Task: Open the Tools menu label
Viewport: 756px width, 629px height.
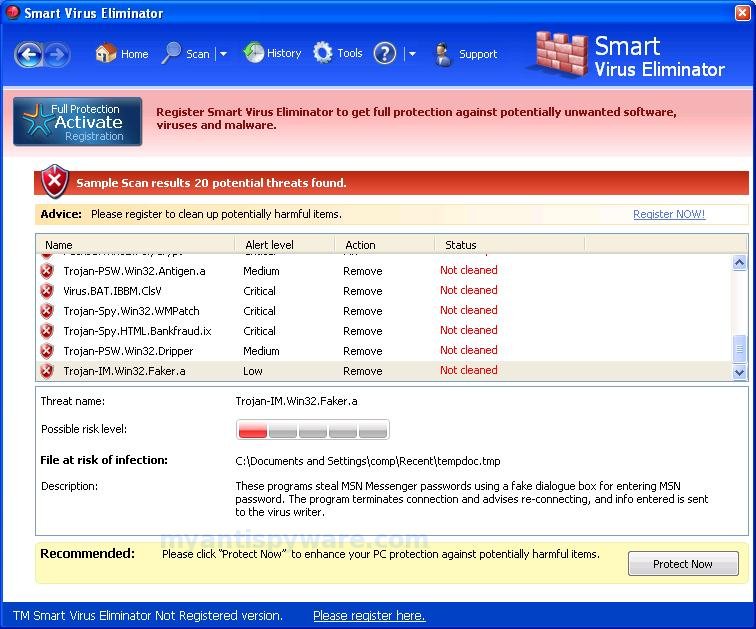Action: (x=350, y=53)
